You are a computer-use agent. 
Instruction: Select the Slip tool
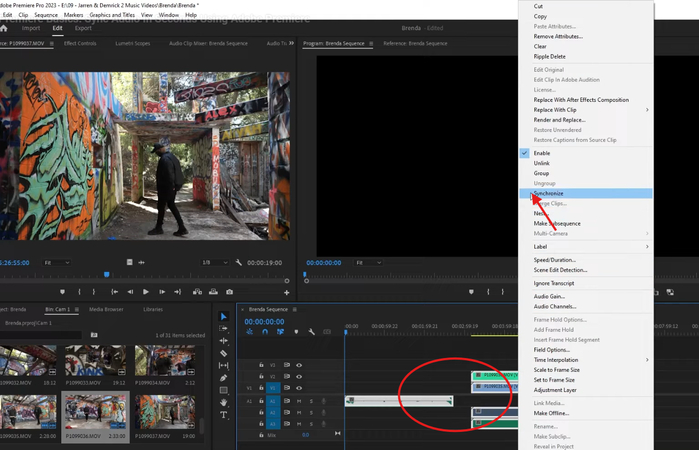223,365
